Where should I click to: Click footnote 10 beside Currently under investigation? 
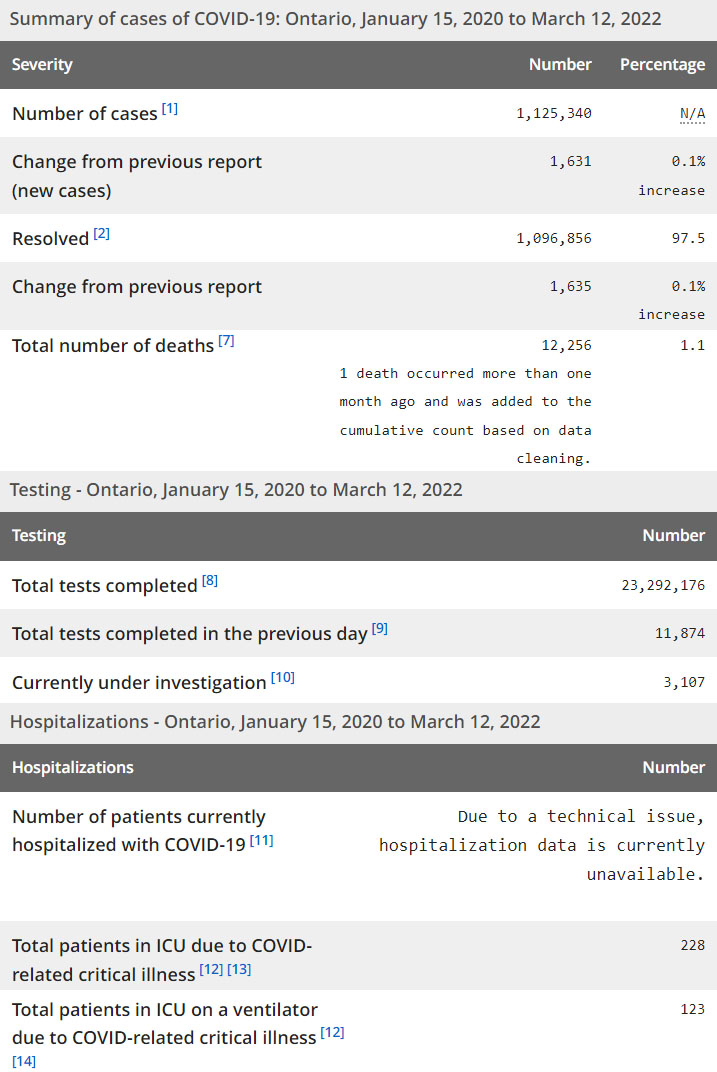tap(283, 677)
